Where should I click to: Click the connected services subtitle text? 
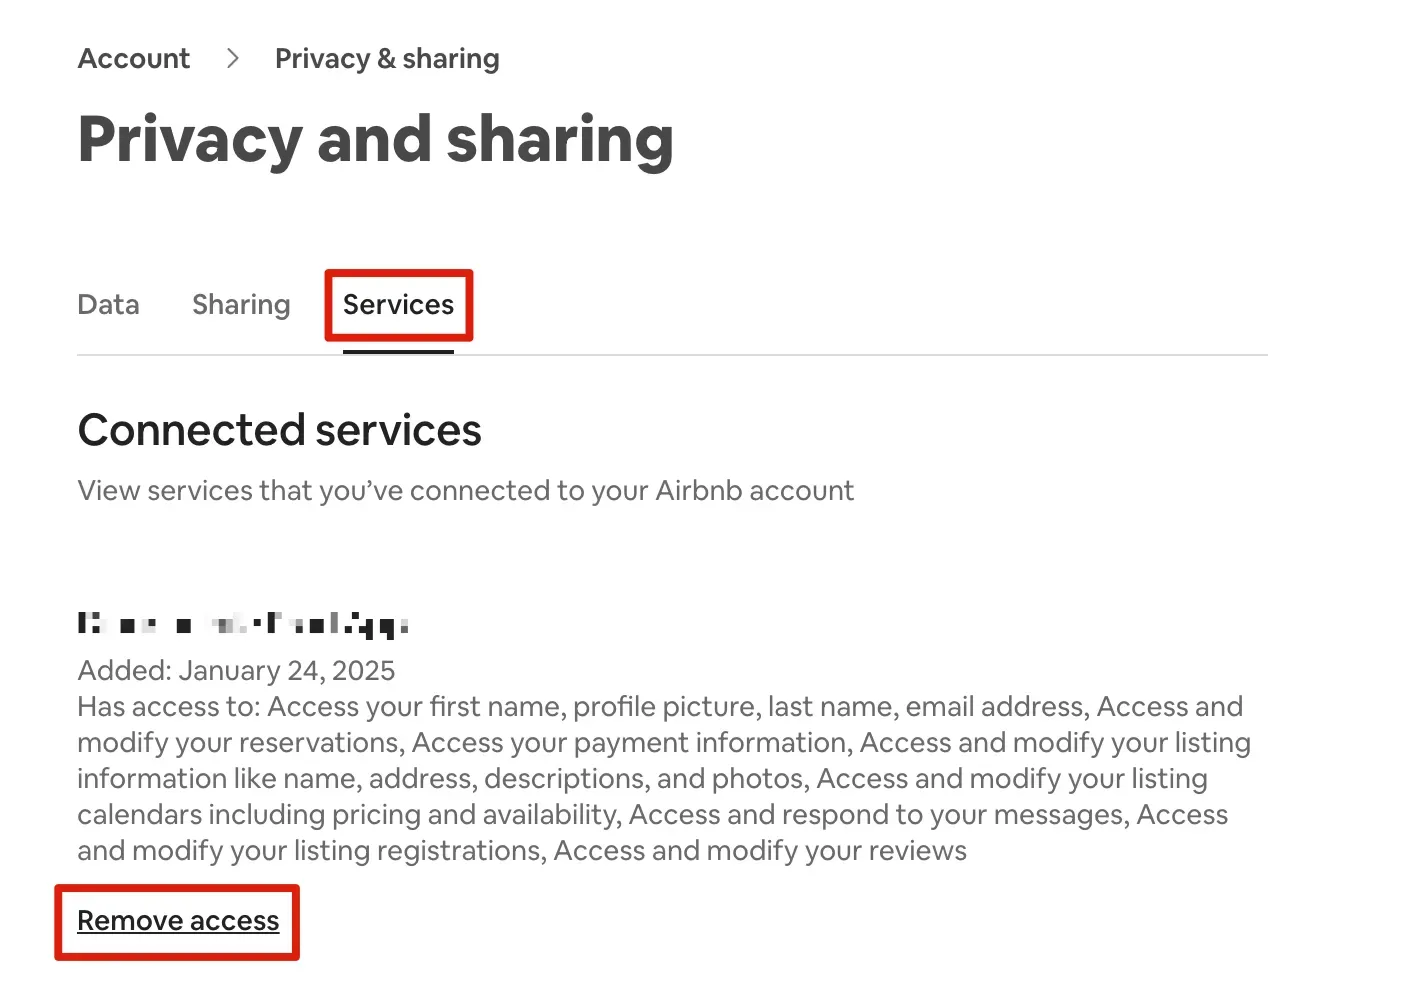point(466,490)
